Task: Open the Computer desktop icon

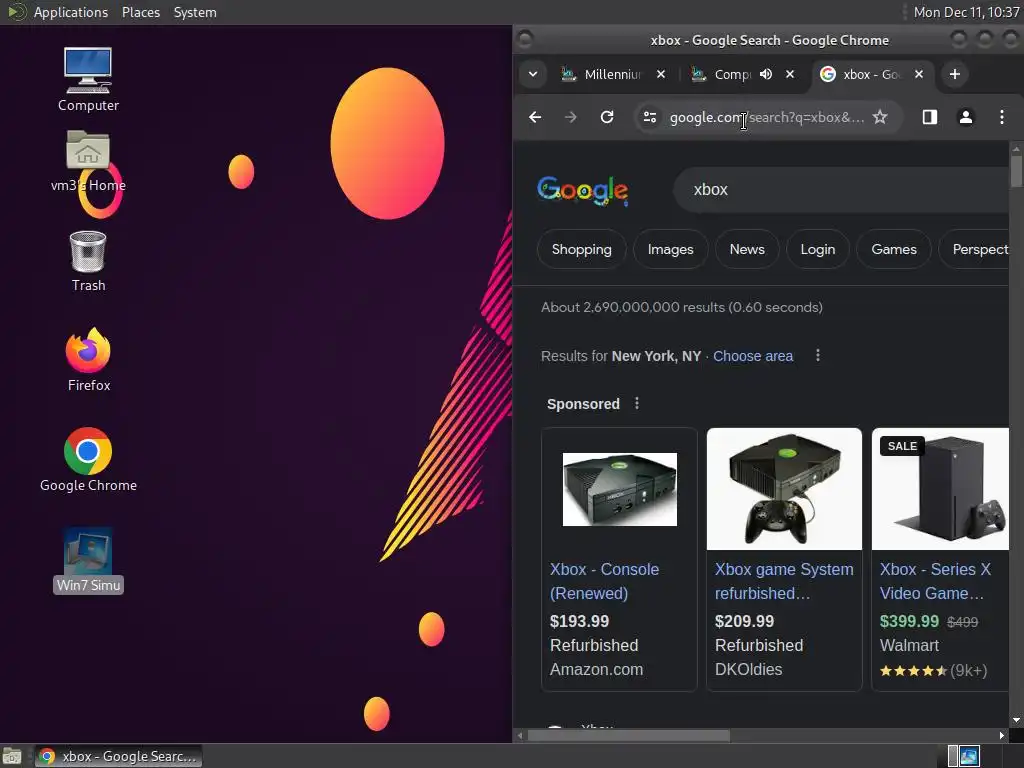Action: coord(88,79)
